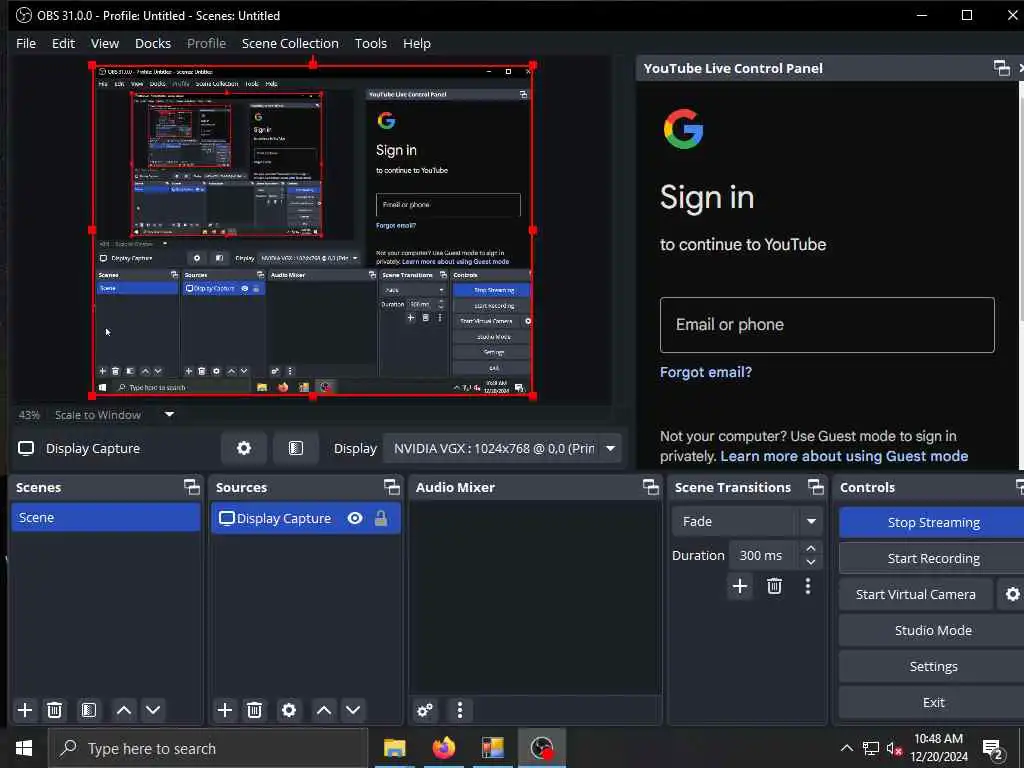This screenshot has height=768, width=1024.
Task: Open the Help menu
Action: 417,43
